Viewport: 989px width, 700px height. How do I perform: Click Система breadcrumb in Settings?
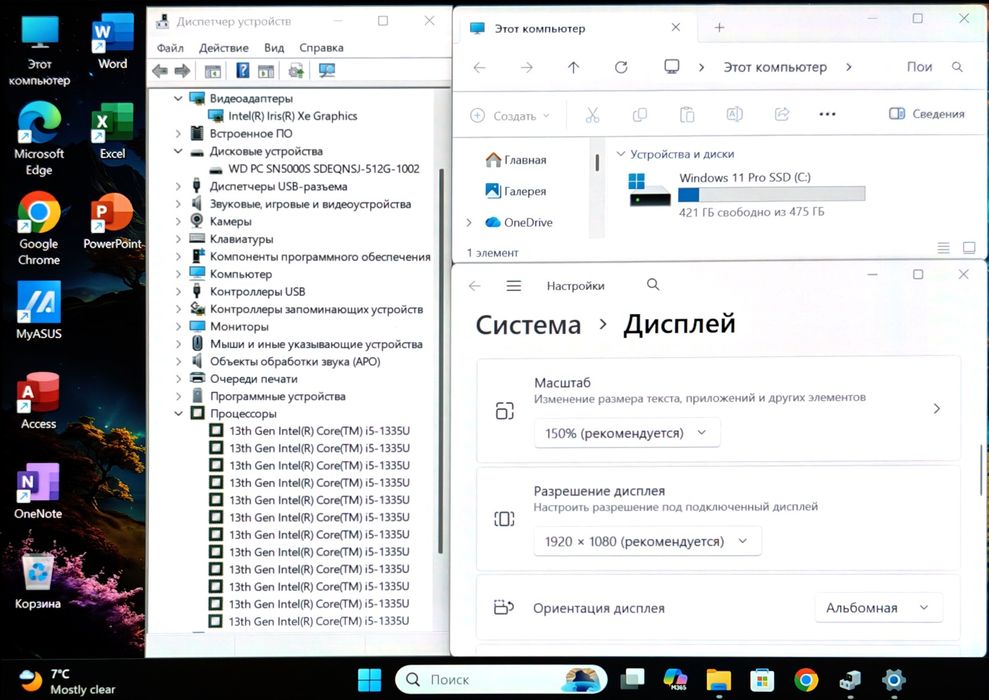(x=528, y=325)
